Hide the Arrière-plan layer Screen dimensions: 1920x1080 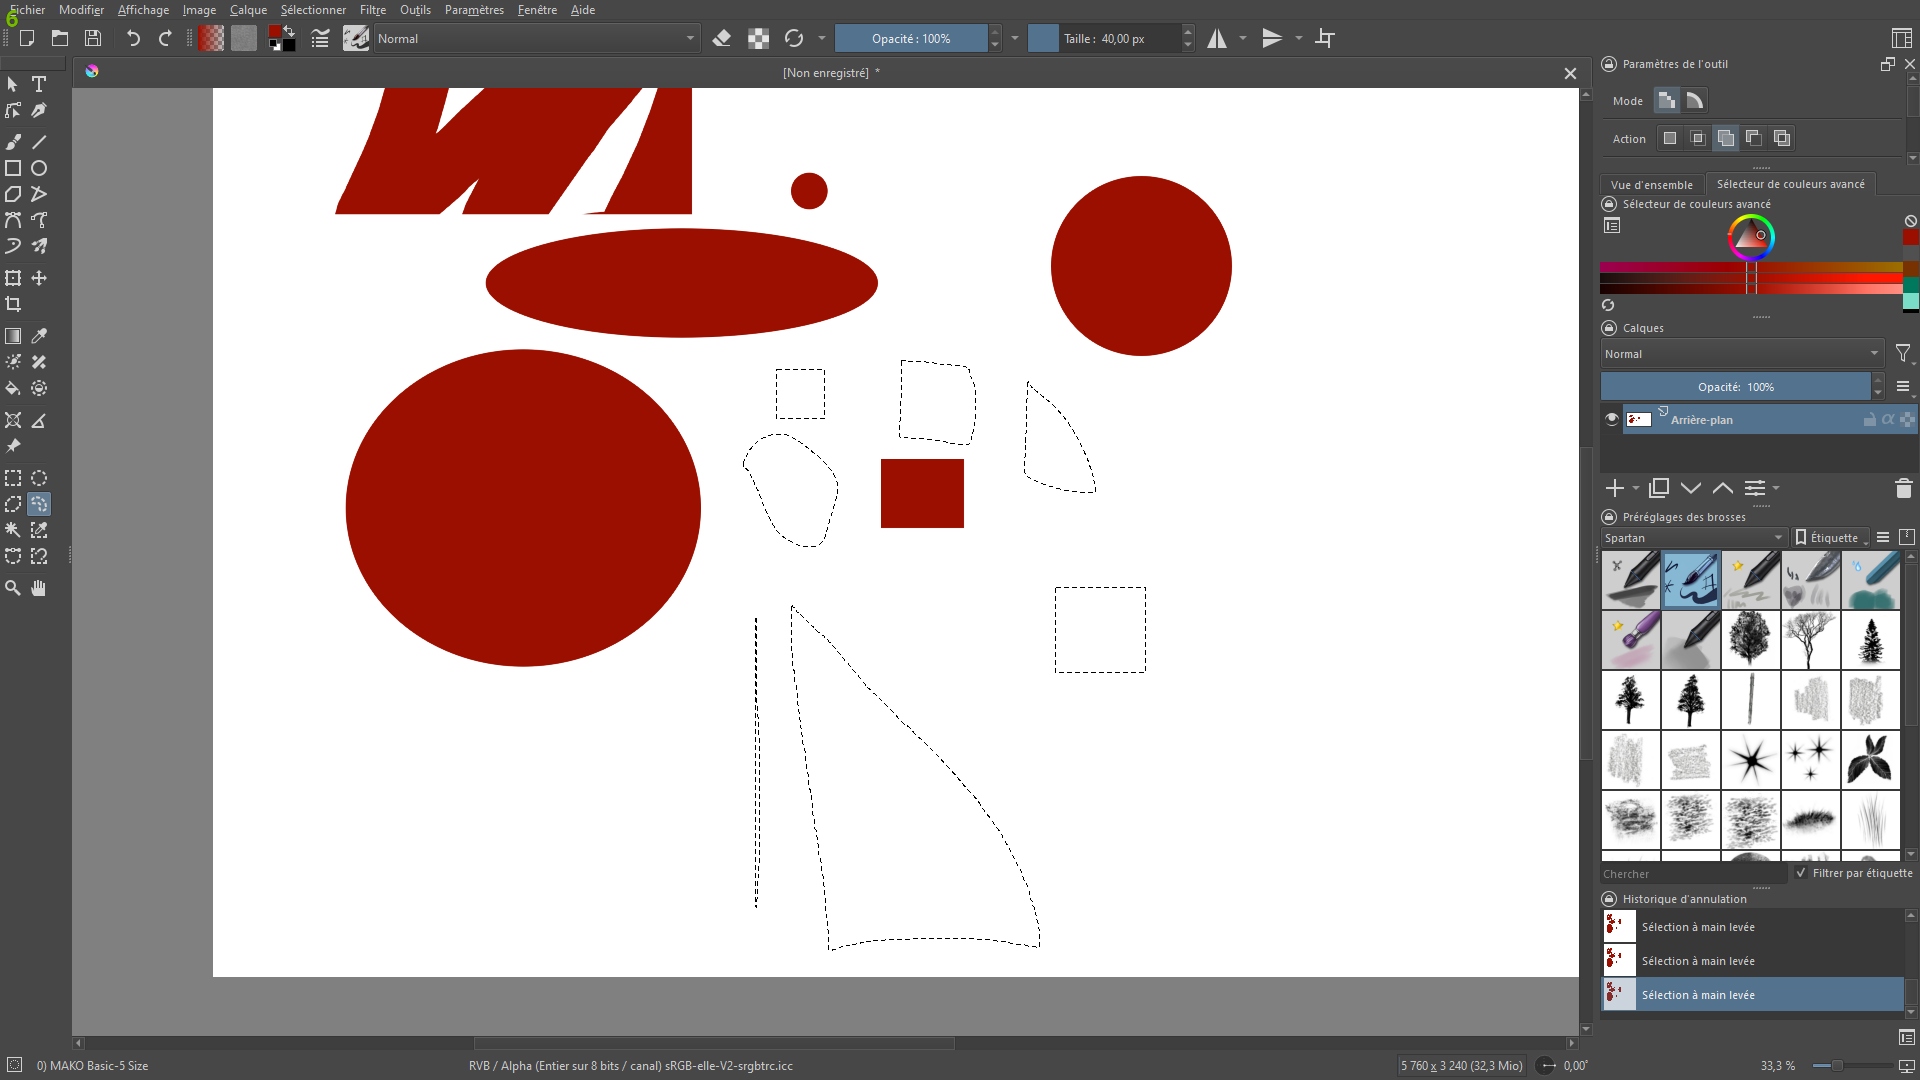1611,419
